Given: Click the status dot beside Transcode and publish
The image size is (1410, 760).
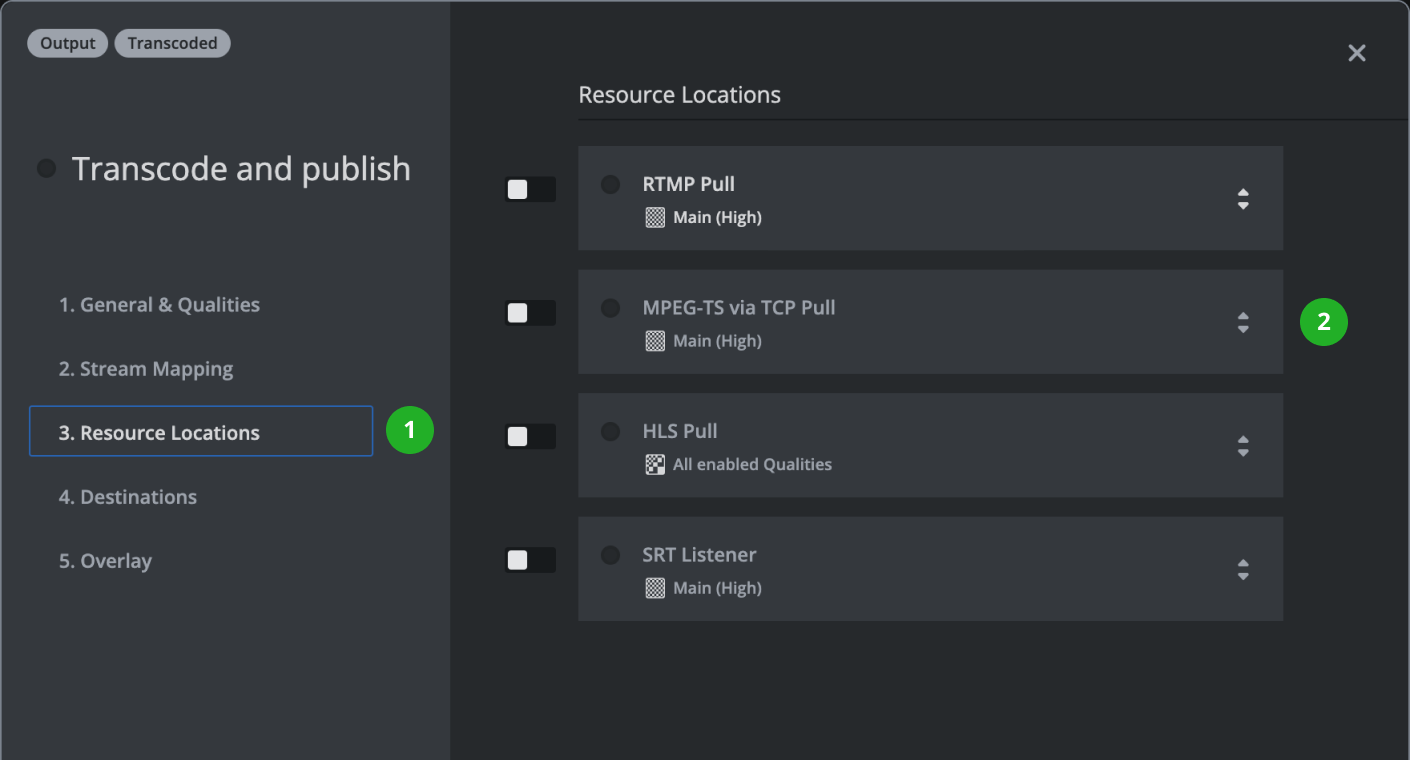Looking at the screenshot, I should 46,169.
